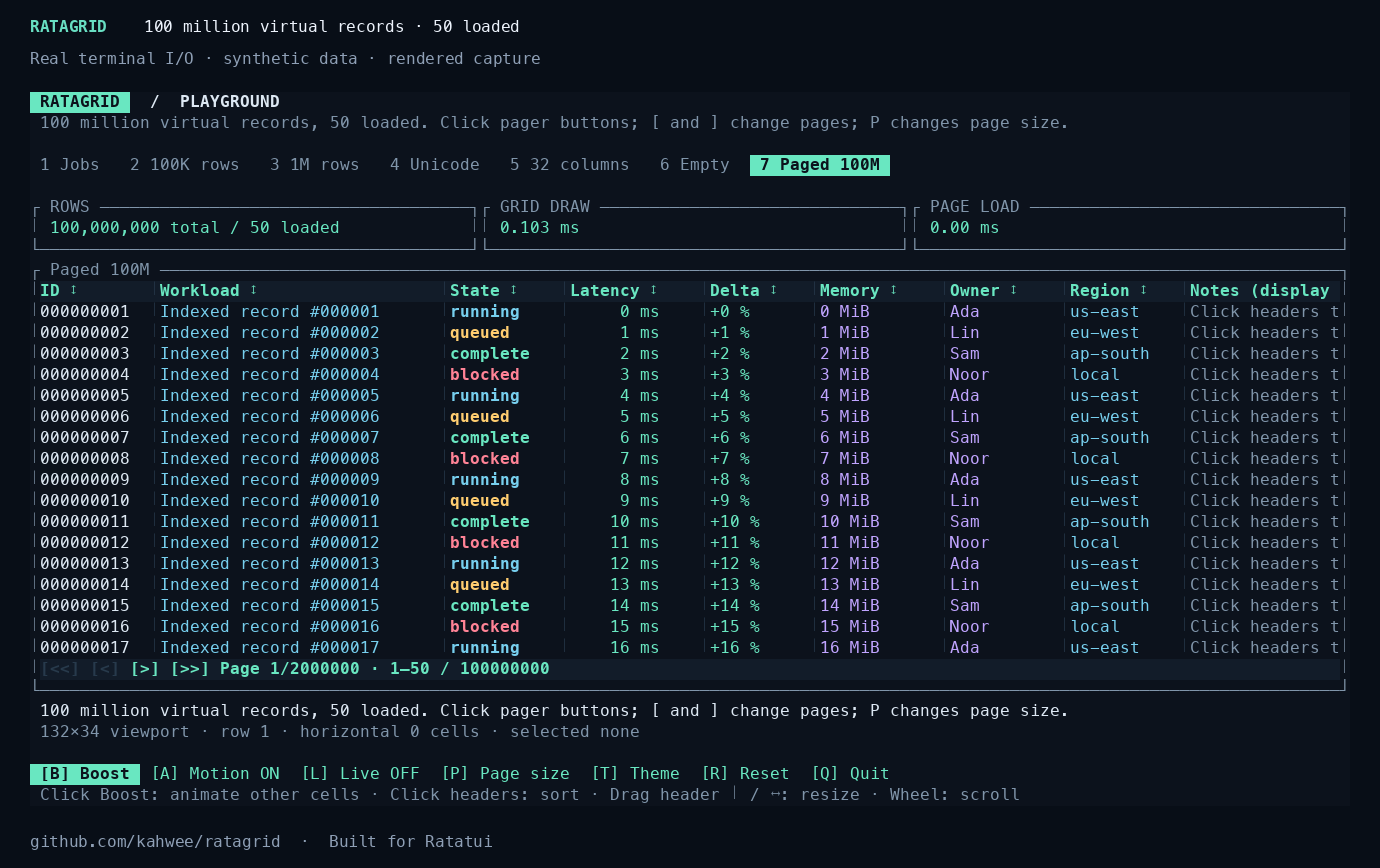
Task: Click the sort arrow beside the Memory header
Action: click(x=894, y=290)
